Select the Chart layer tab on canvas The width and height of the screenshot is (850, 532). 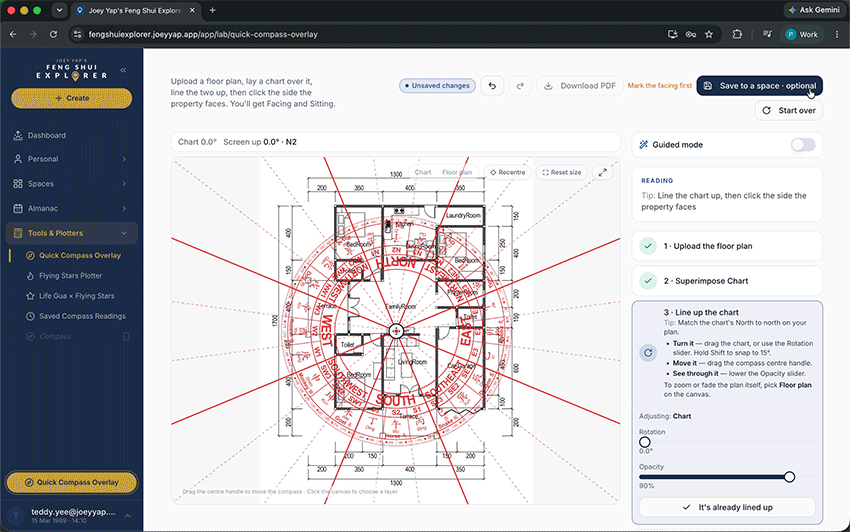point(423,172)
